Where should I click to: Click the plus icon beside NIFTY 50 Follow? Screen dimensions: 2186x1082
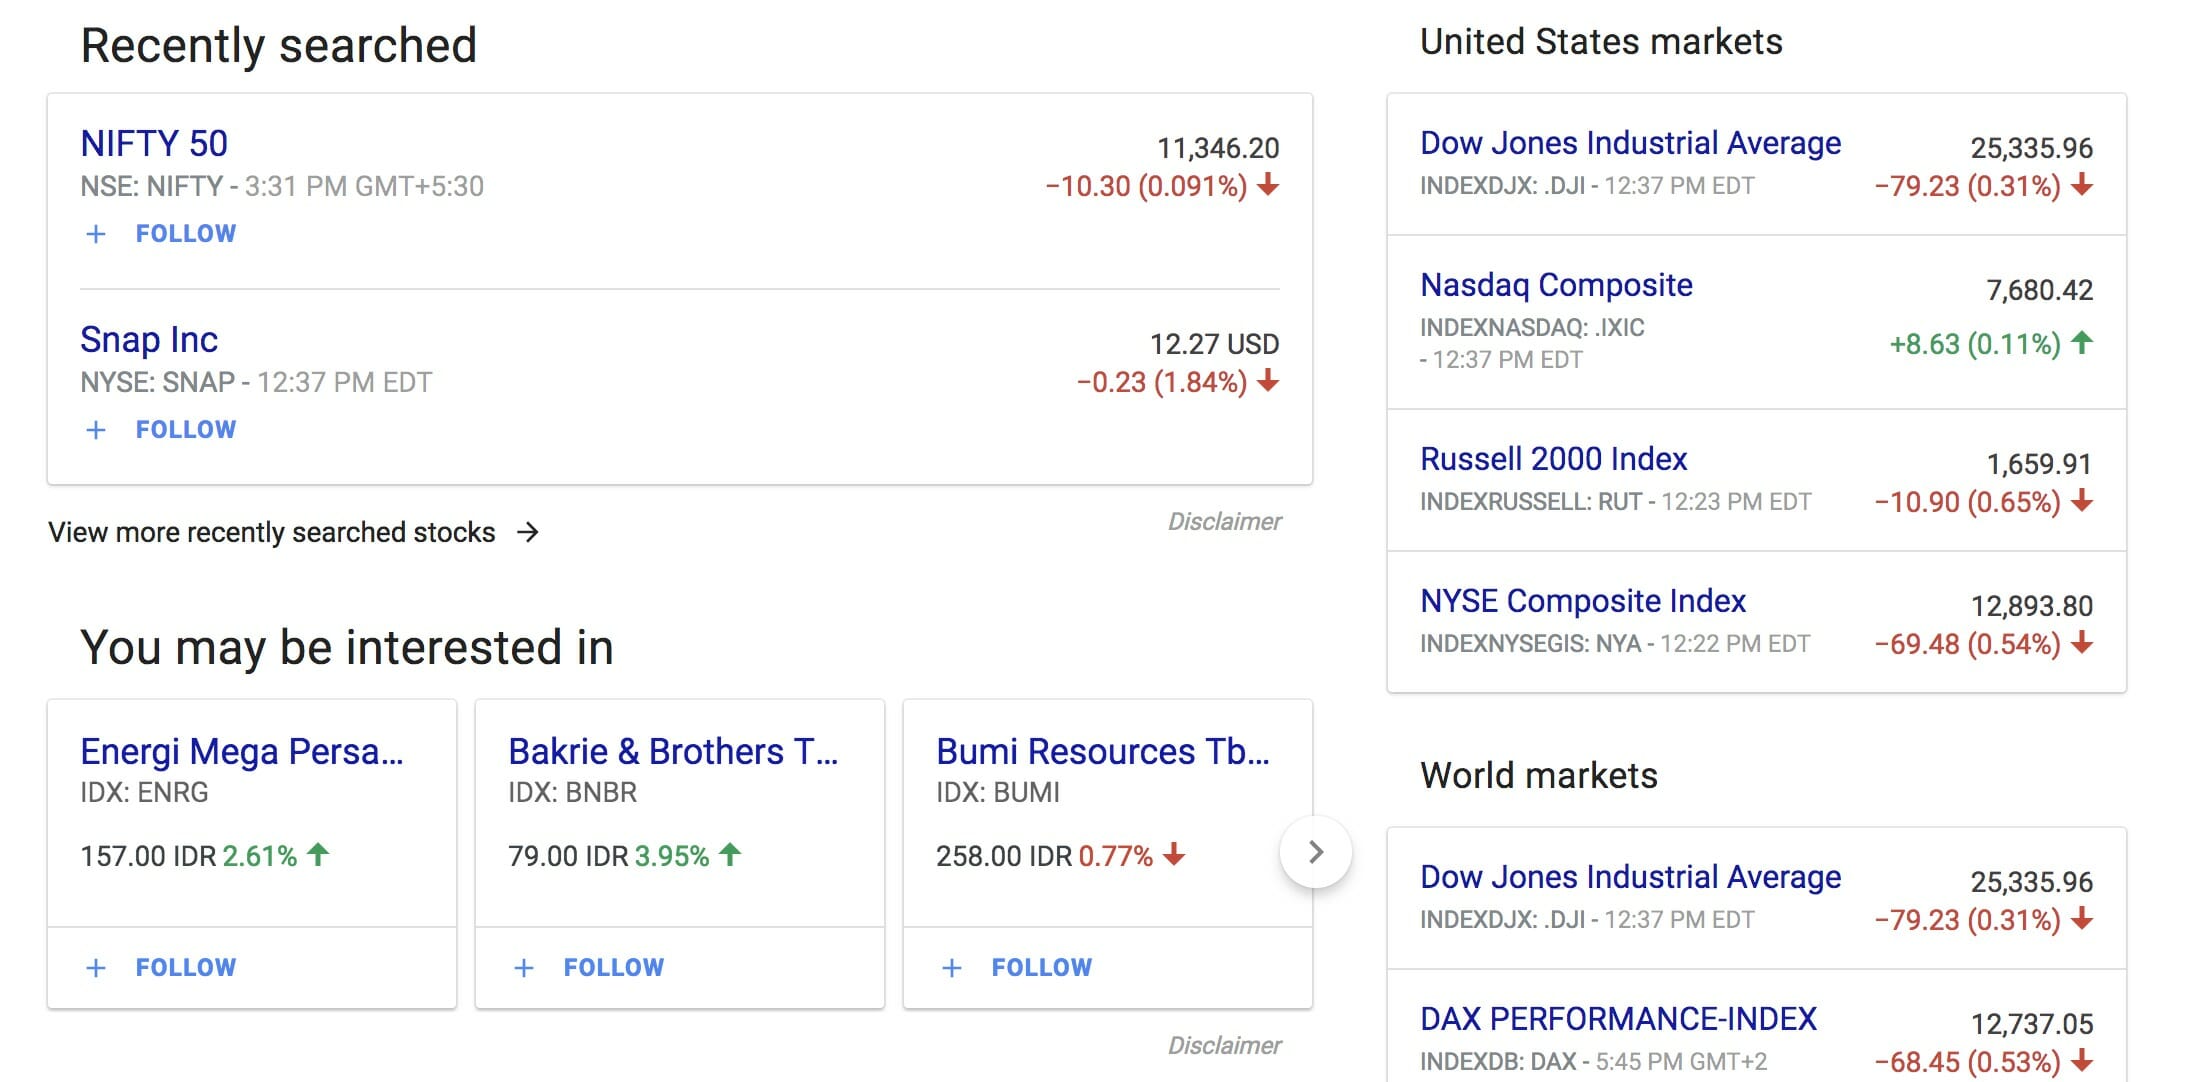[x=96, y=234]
